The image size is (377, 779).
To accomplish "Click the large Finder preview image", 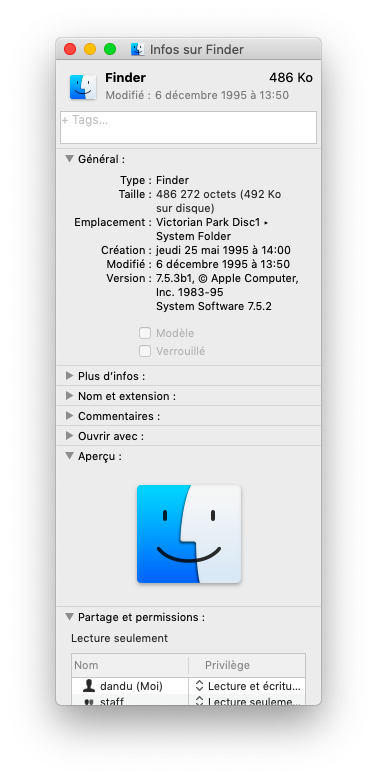I will [189, 534].
